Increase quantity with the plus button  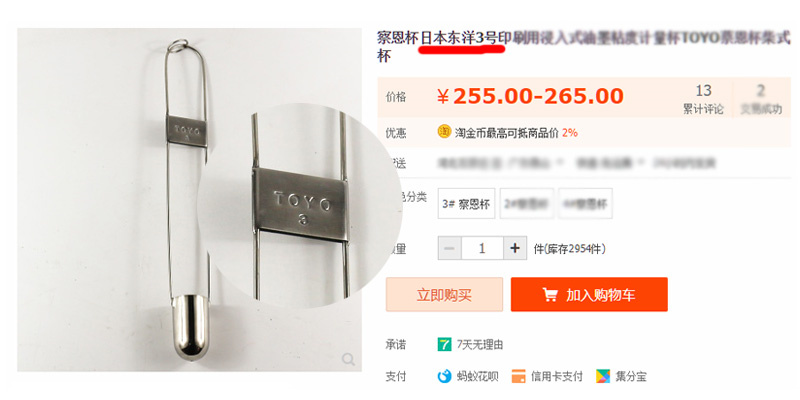[x=515, y=248]
